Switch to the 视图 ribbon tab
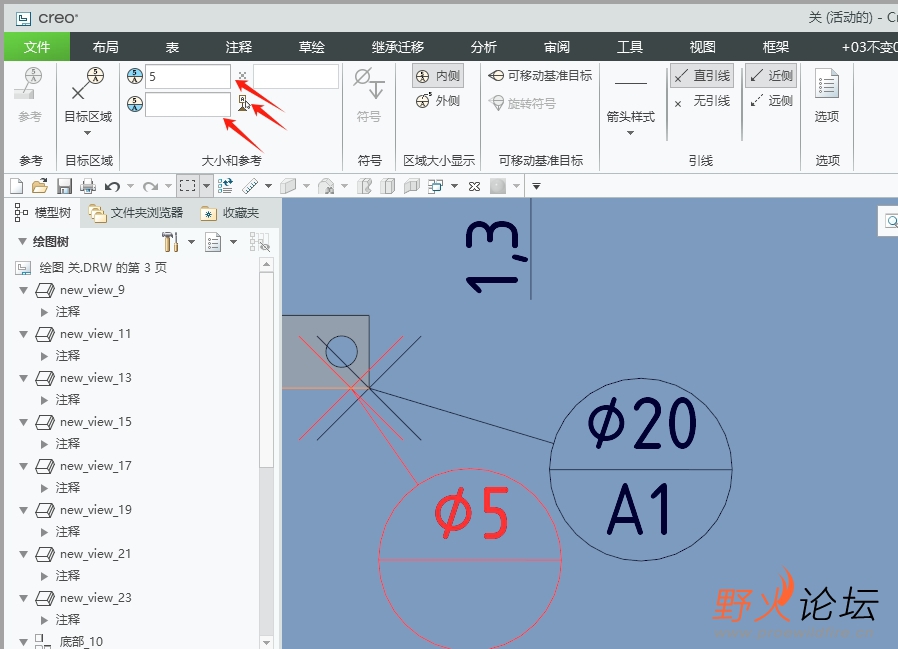 [703, 47]
